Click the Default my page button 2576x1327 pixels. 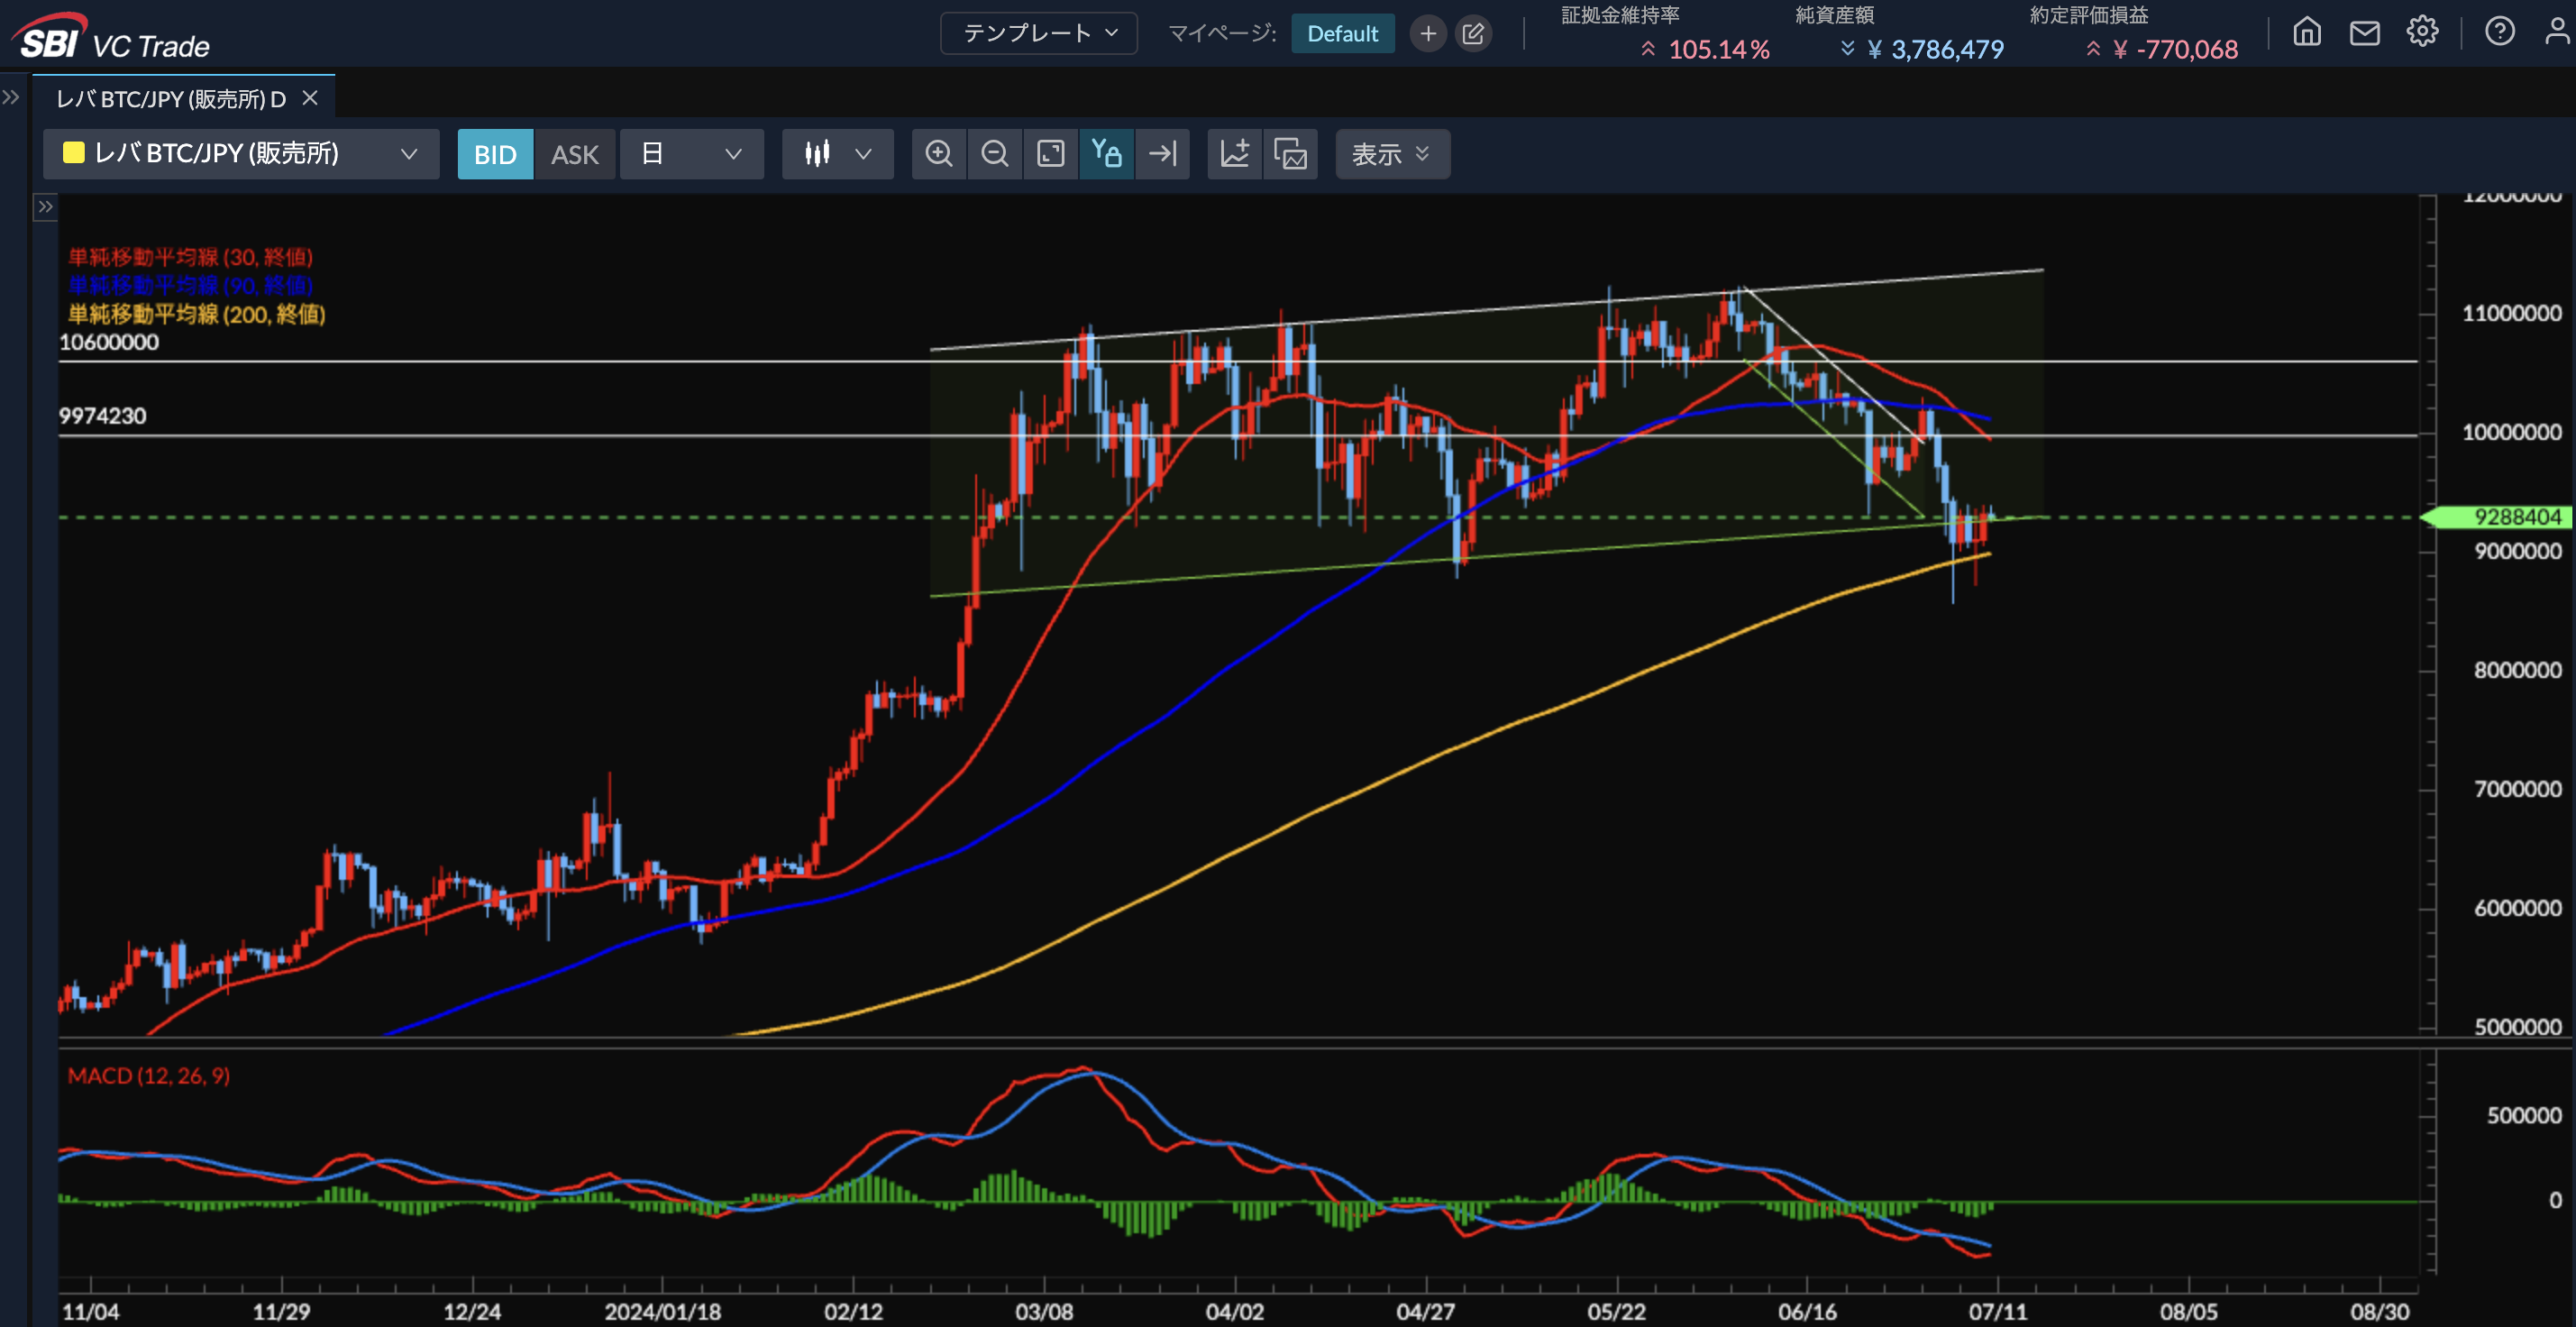pyautogui.click(x=1342, y=33)
